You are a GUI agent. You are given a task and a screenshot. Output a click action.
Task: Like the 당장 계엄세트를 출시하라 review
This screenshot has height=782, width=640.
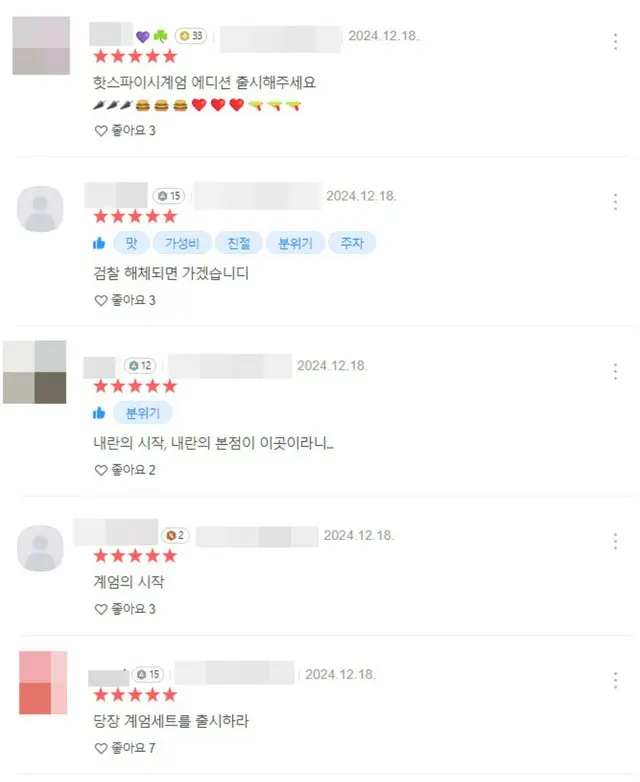125,748
